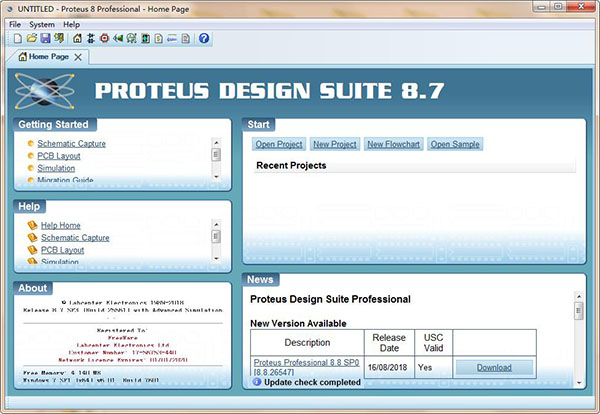
Task: Click Getting Started scrollbar up arrow
Action: (x=216, y=142)
